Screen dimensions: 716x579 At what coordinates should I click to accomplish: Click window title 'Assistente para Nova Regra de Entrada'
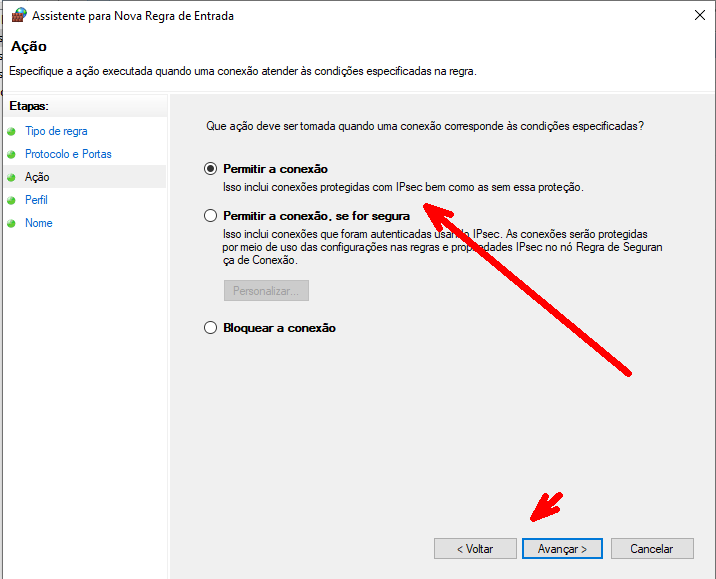[133, 16]
